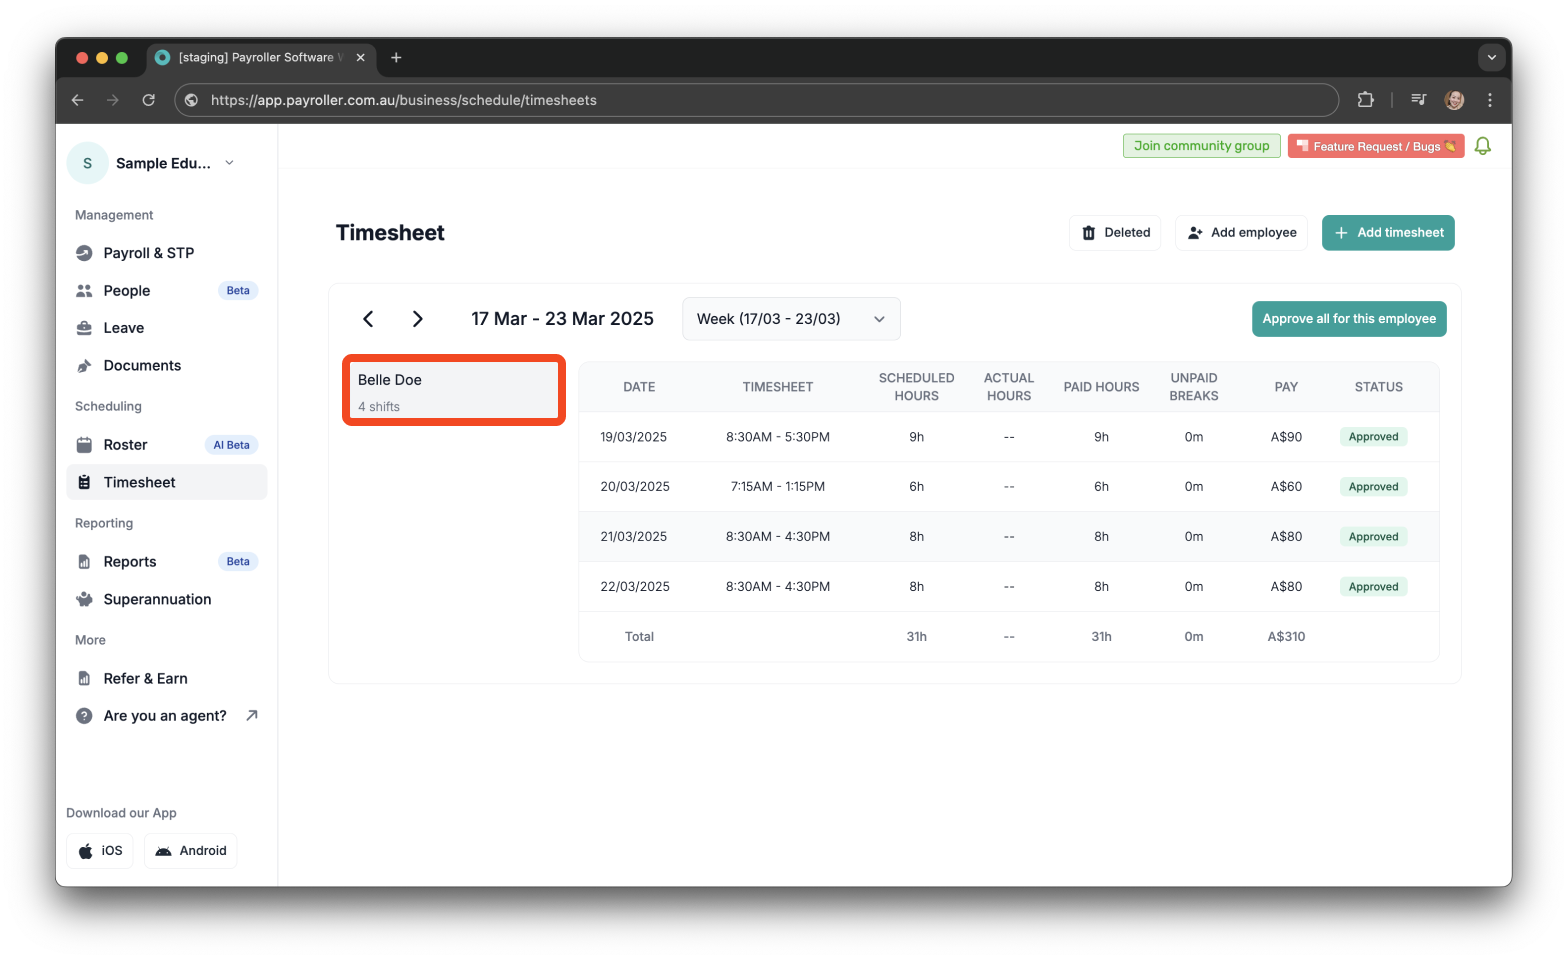Click the 22/03/2025 date cell
Image resolution: width=1568 pixels, height=960 pixels.
tap(635, 587)
